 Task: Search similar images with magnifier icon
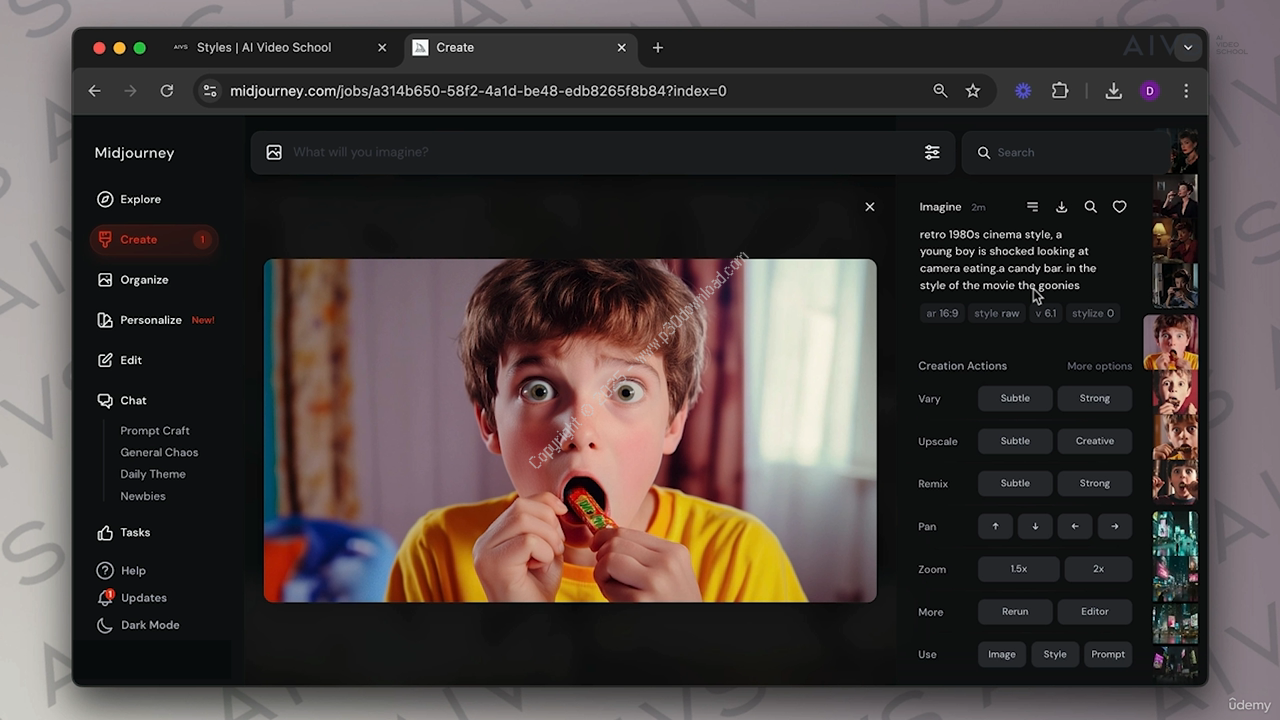1091,207
